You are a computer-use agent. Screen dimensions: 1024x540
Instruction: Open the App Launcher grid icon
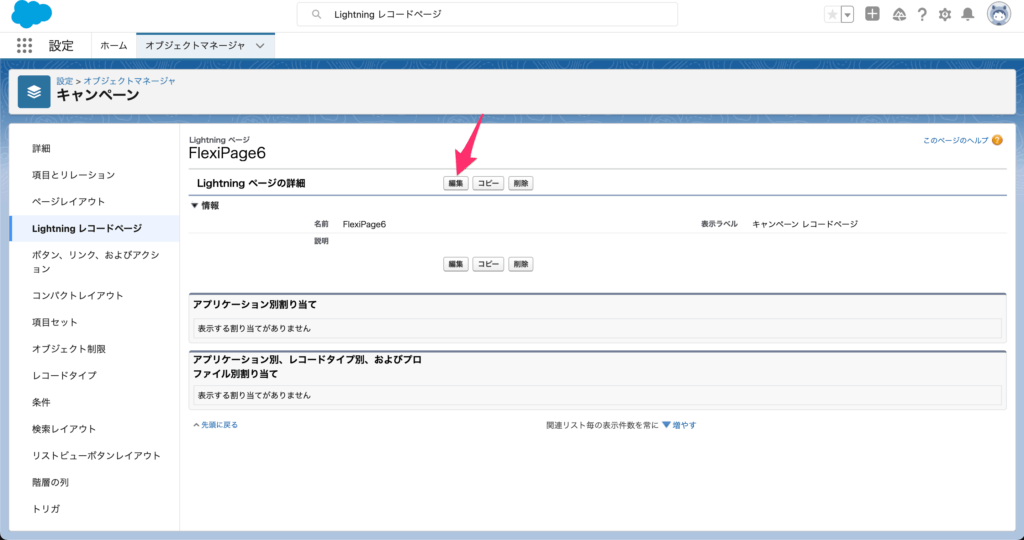tap(25, 46)
